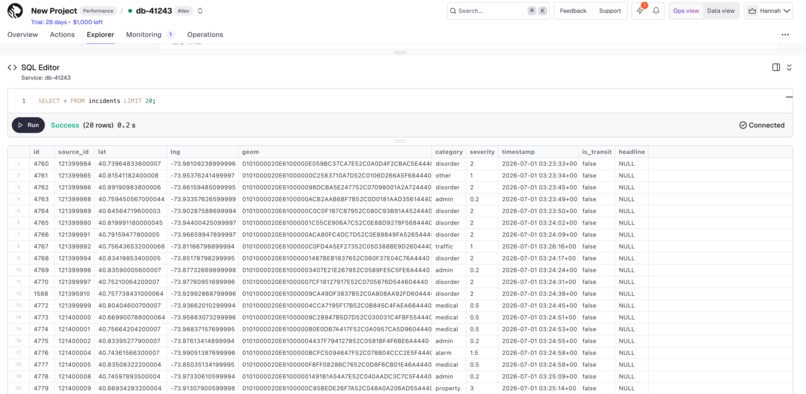This screenshot has width=806, height=394.
Task: Open the project/service switcher chevrons
Action: [200, 11]
